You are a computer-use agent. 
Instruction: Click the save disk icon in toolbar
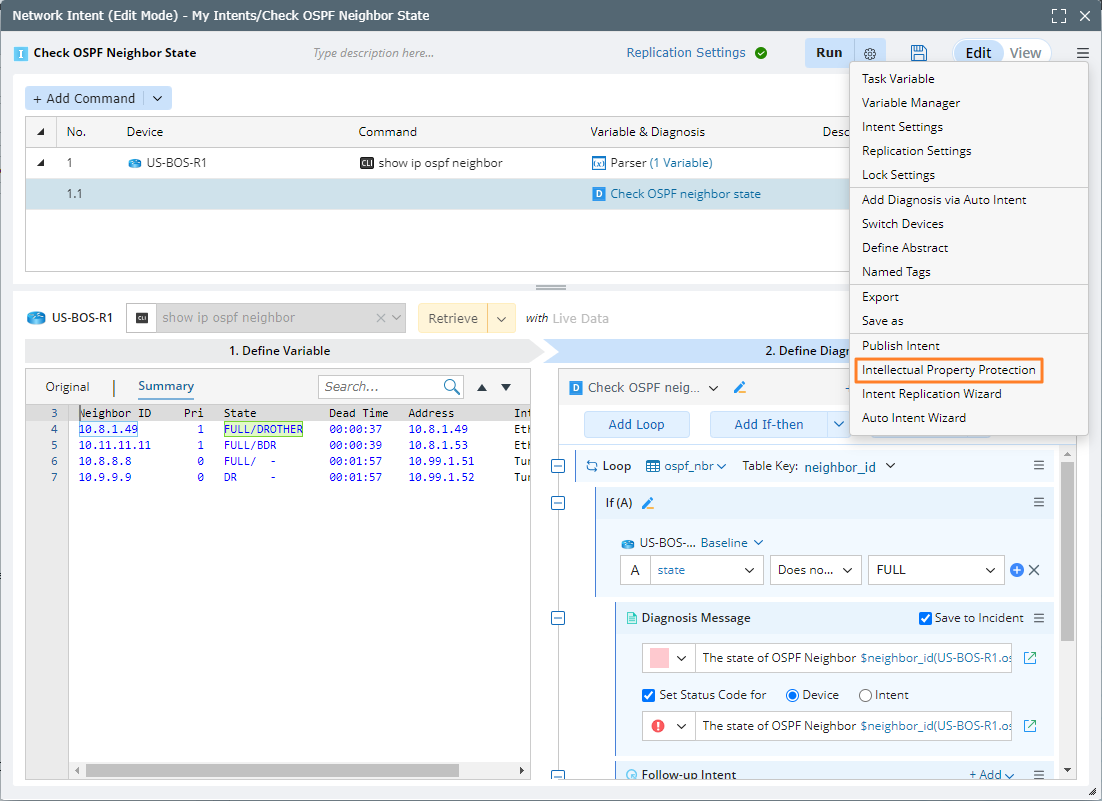(x=918, y=53)
